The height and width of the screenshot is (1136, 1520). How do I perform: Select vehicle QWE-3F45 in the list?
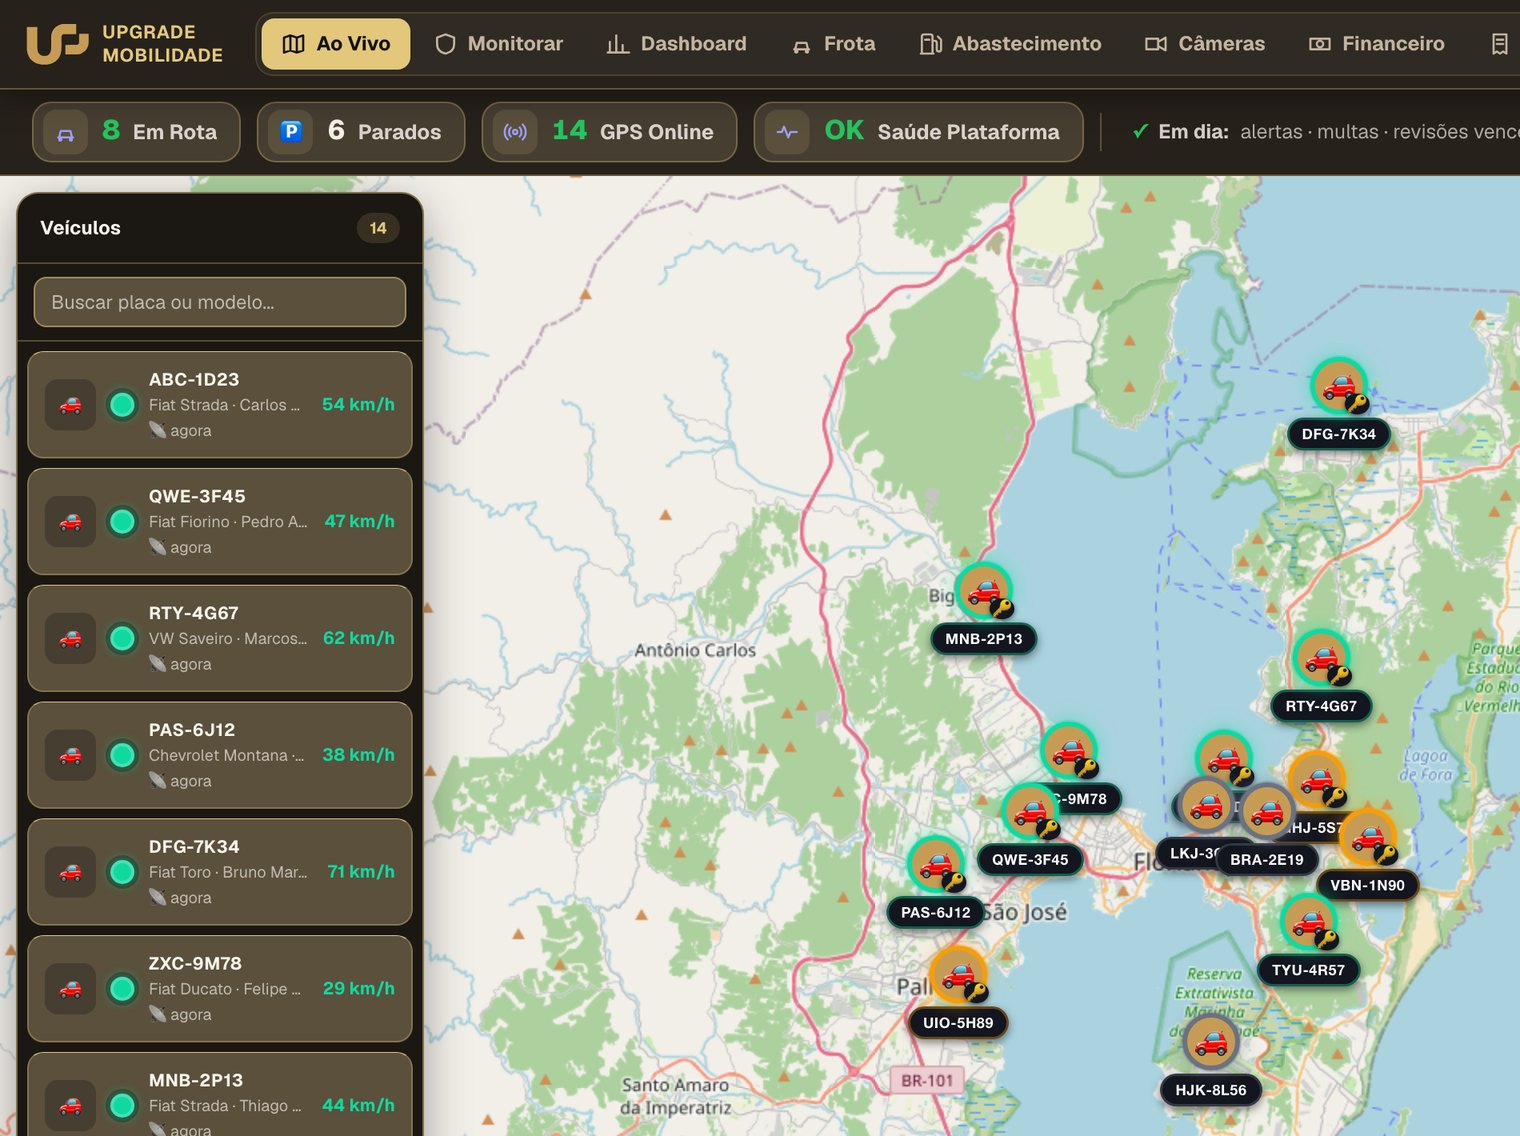pos(220,522)
